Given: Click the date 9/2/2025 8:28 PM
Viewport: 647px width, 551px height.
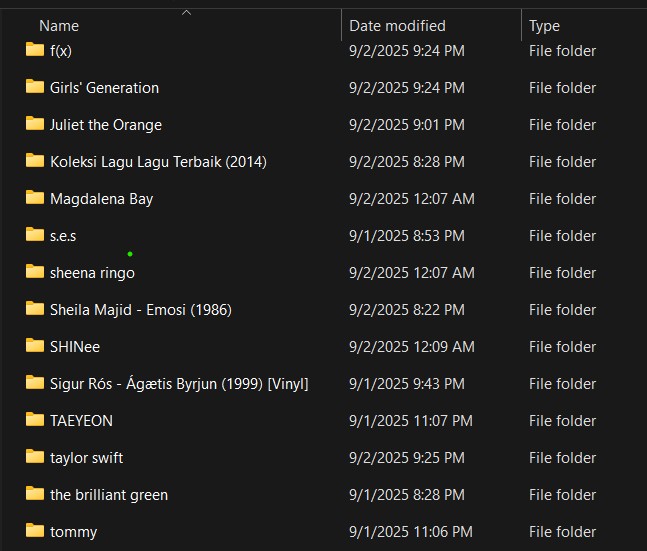Looking at the screenshot, I should (407, 162).
